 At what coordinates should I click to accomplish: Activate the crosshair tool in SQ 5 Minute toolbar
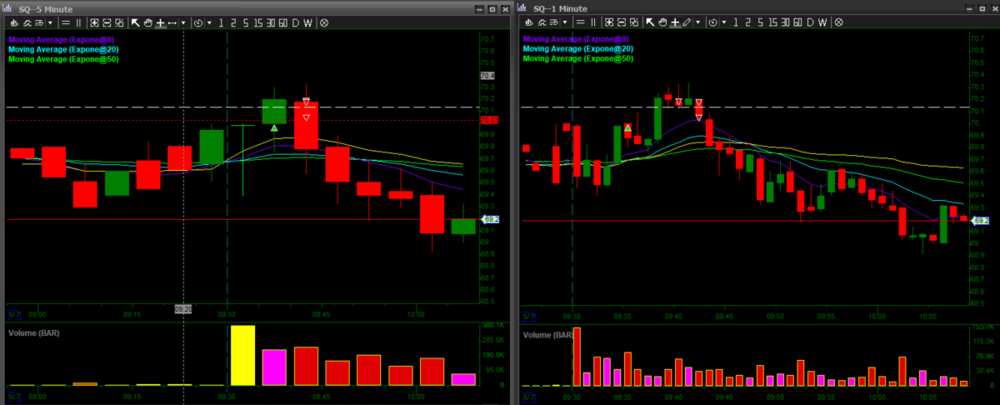tap(160, 23)
